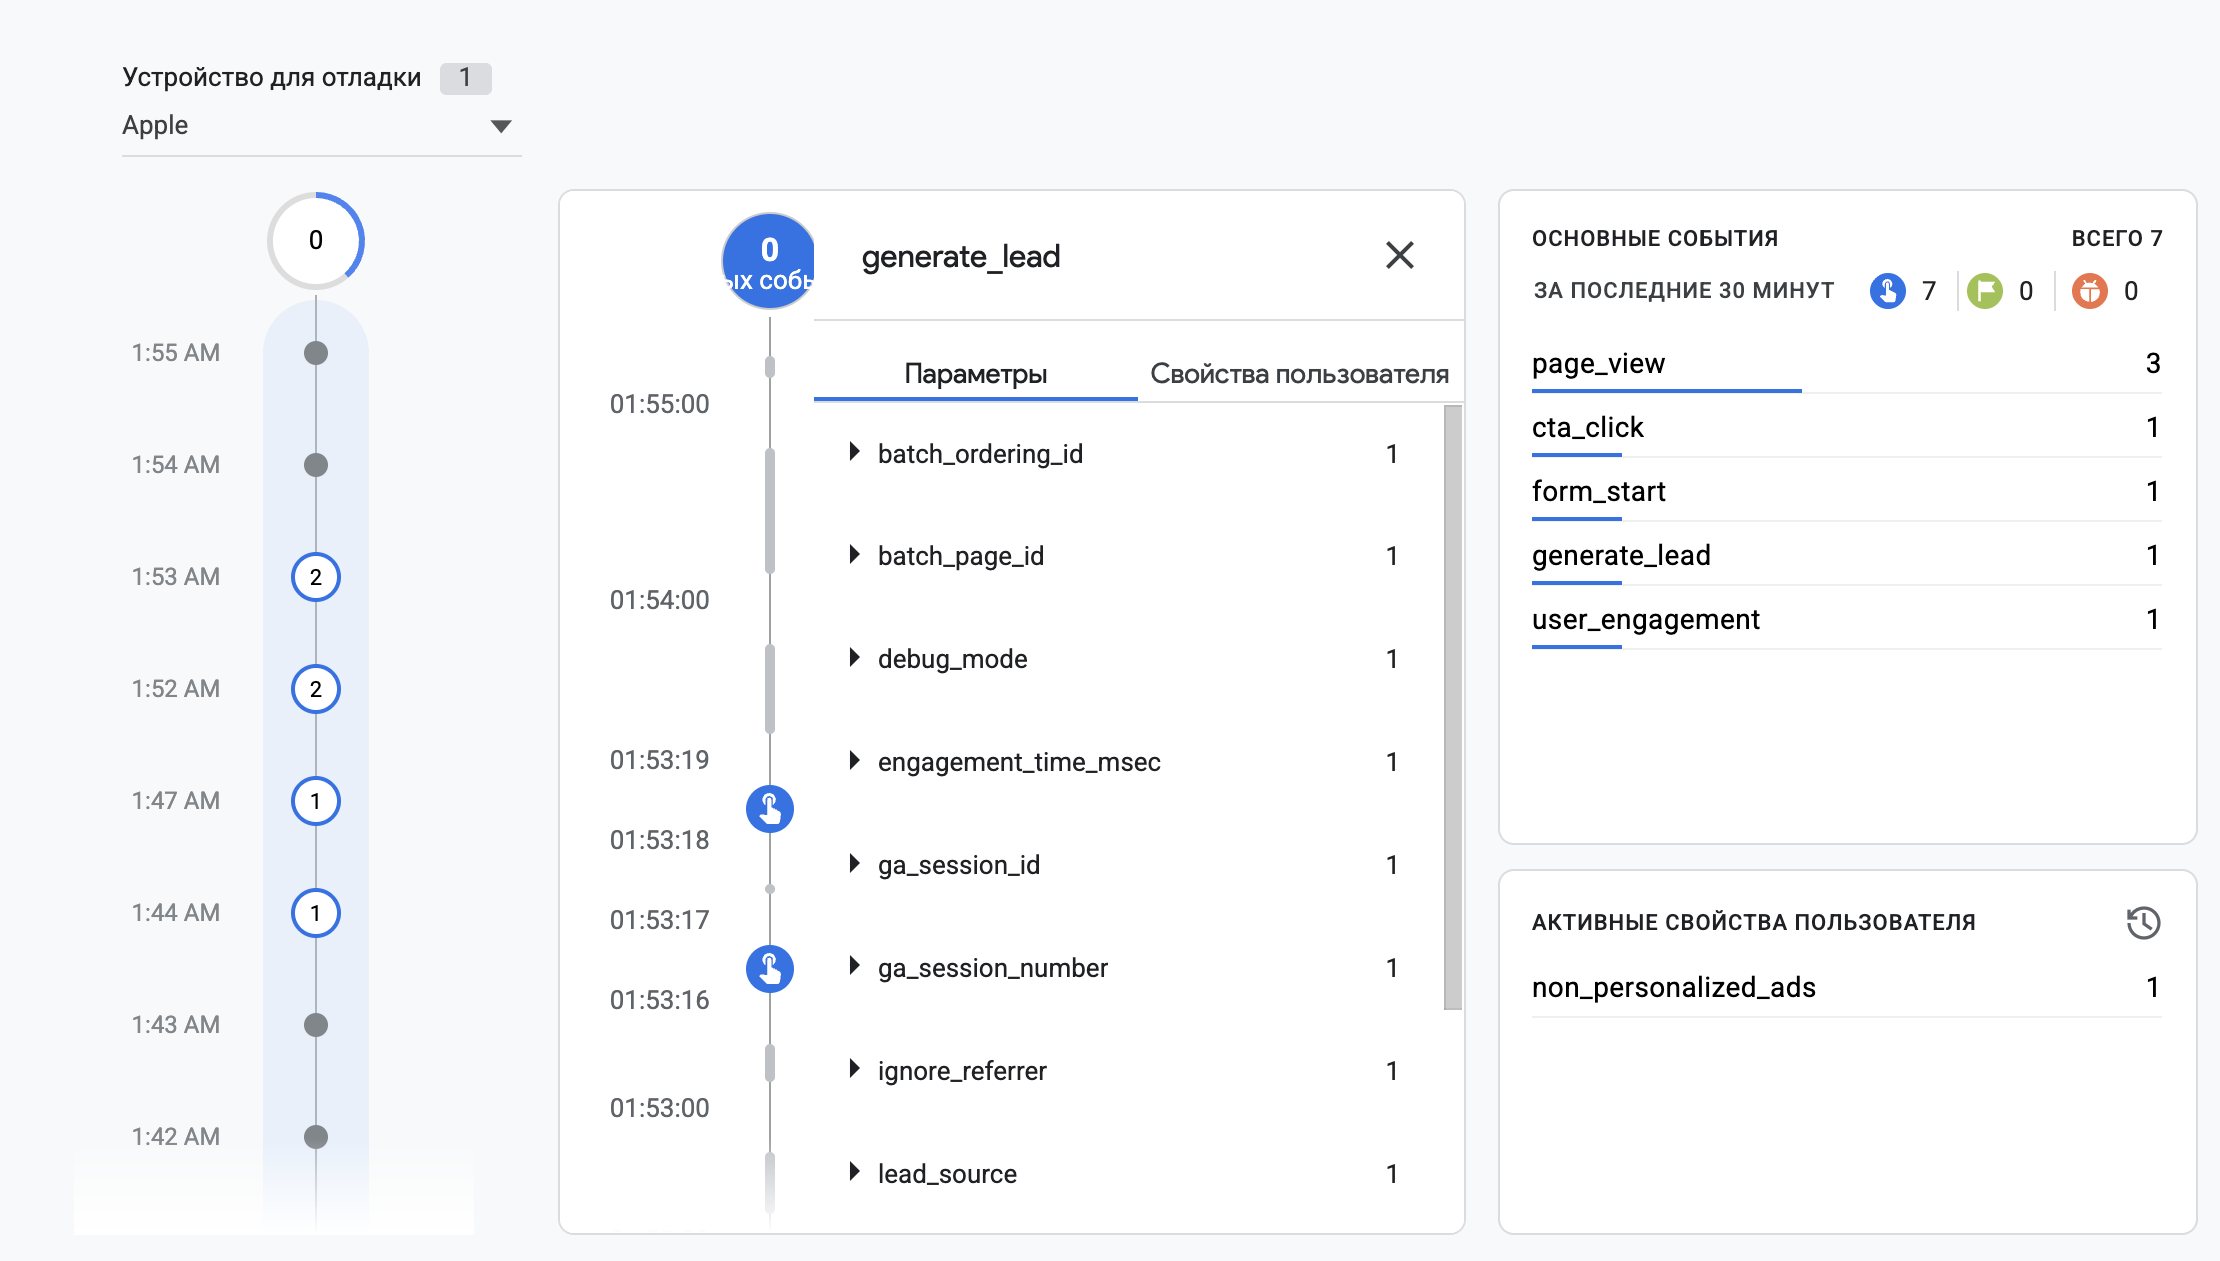Viewport: 2220px width, 1261px height.
Task: Click the gray dot at 1:43 AM
Action: click(x=316, y=1025)
